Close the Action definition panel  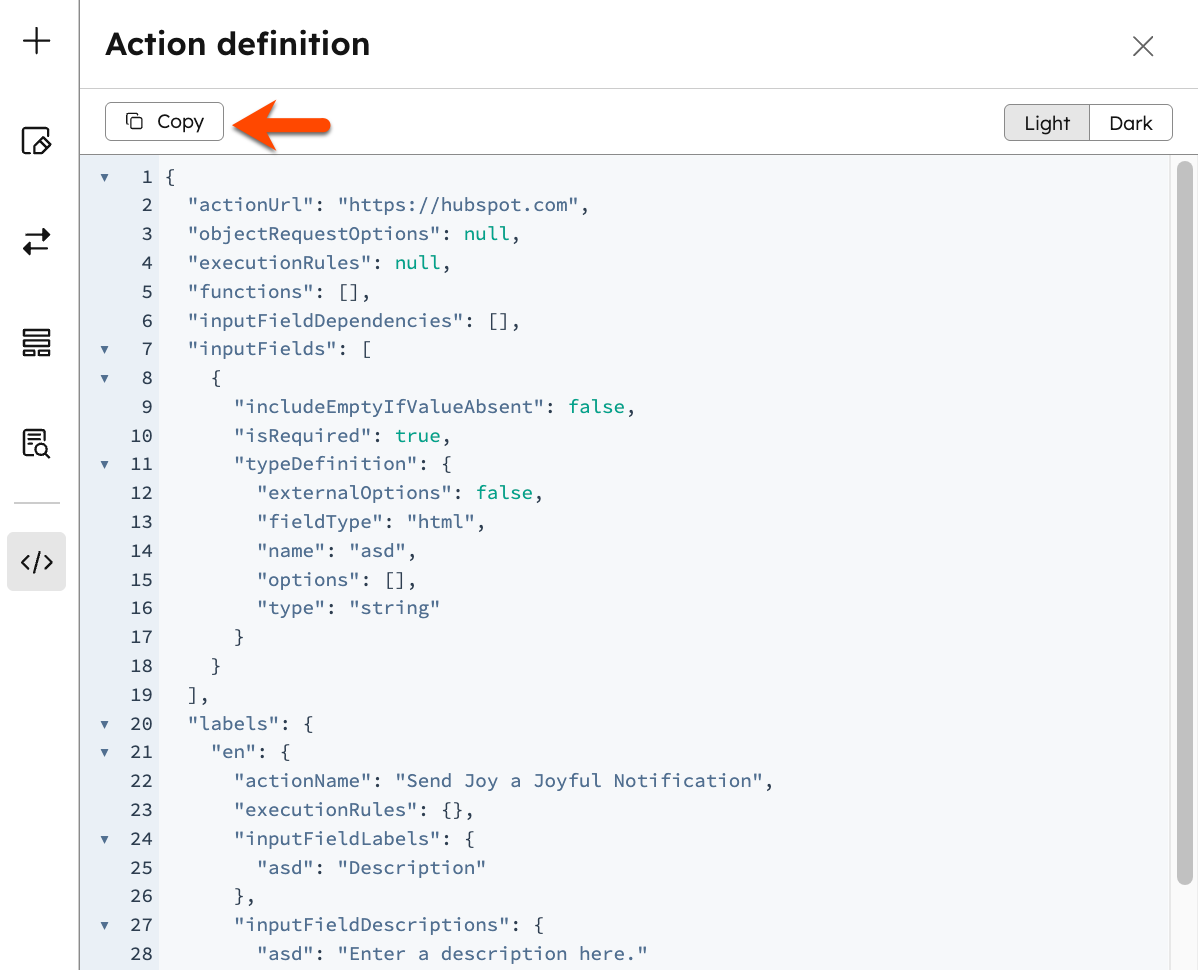tap(1143, 46)
